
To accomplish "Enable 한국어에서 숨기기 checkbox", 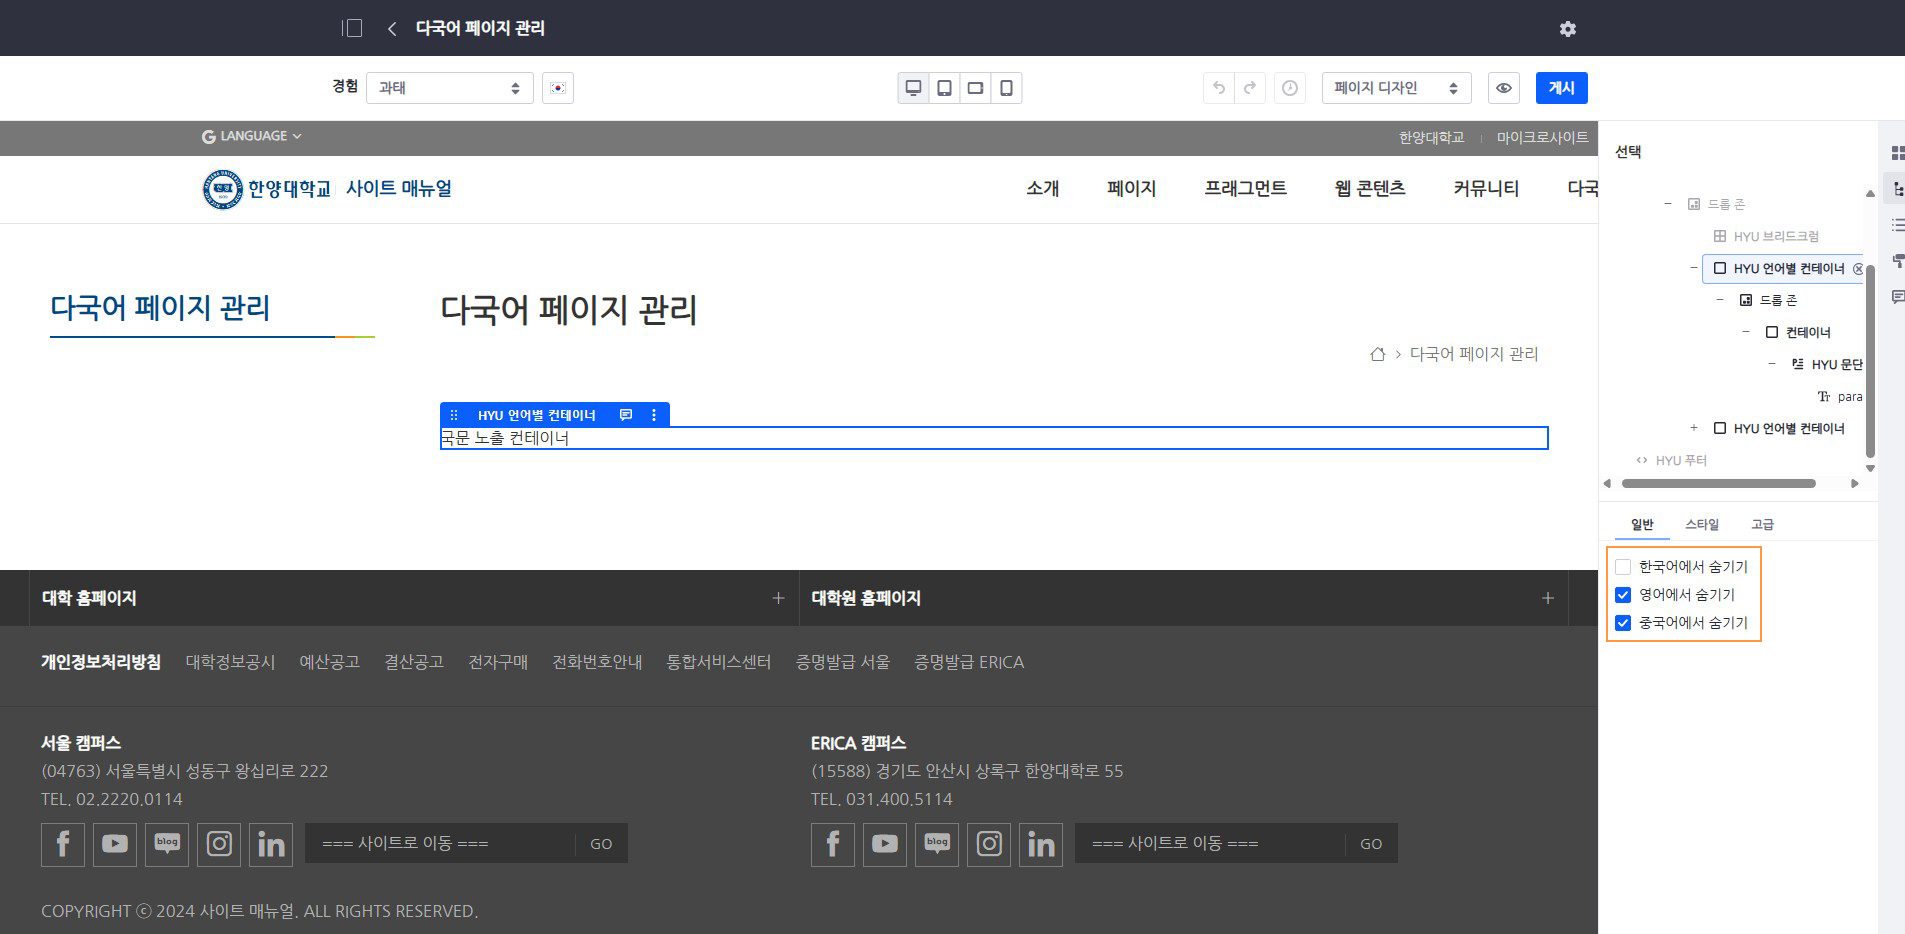I will pyautogui.click(x=1623, y=567).
